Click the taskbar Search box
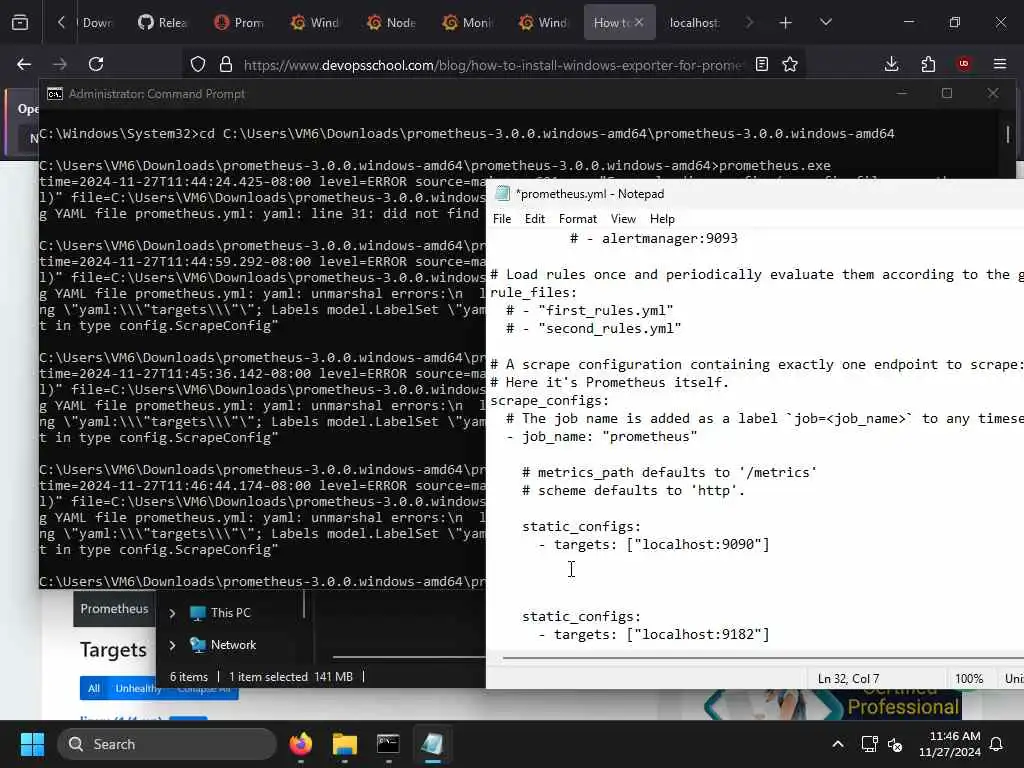Image resolution: width=1024 pixels, height=768 pixels. (167, 744)
